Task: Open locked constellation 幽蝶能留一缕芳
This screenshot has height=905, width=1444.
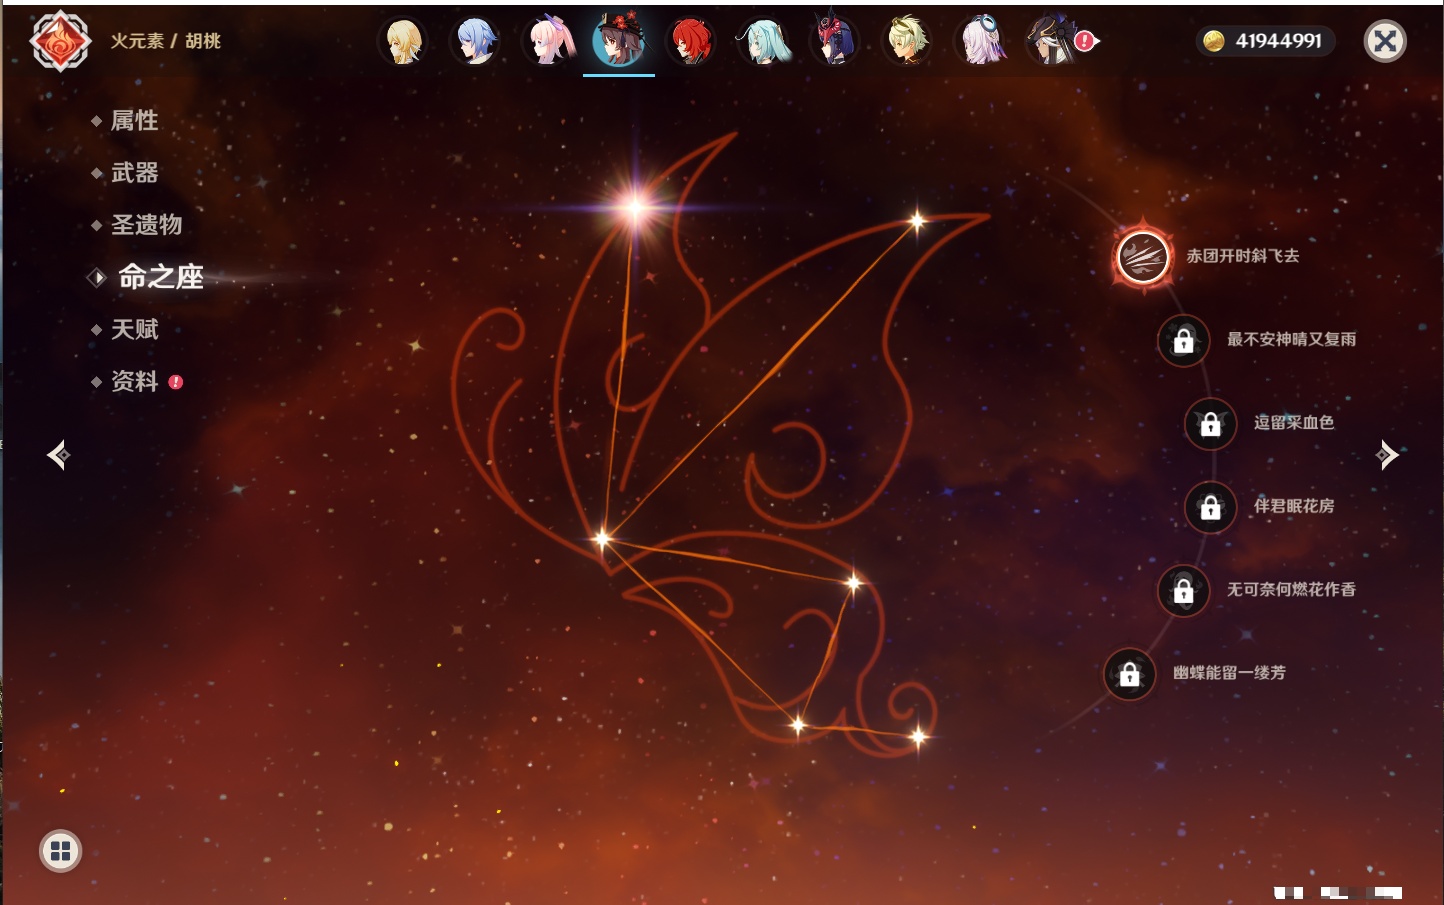Action: (x=1129, y=674)
